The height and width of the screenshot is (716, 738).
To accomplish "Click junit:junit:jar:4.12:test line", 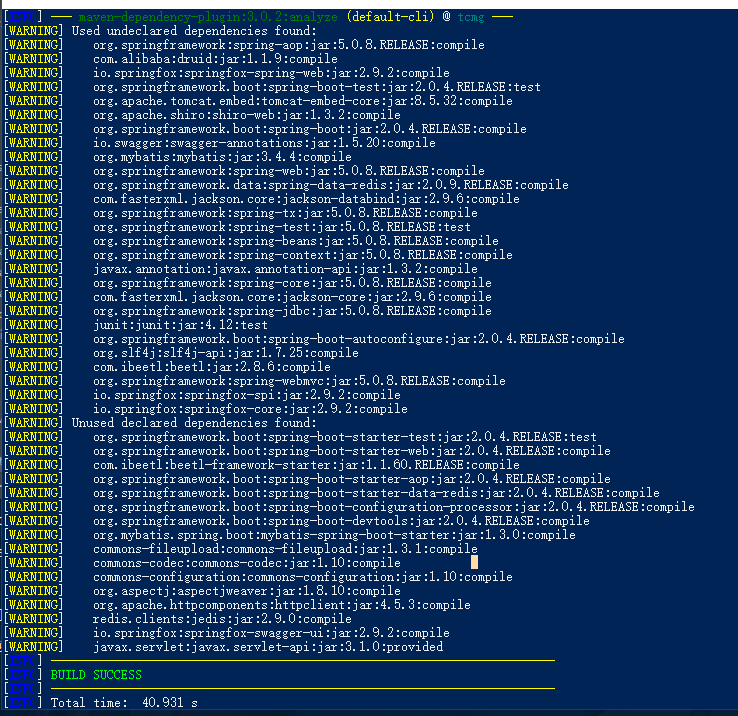I will [x=180, y=325].
